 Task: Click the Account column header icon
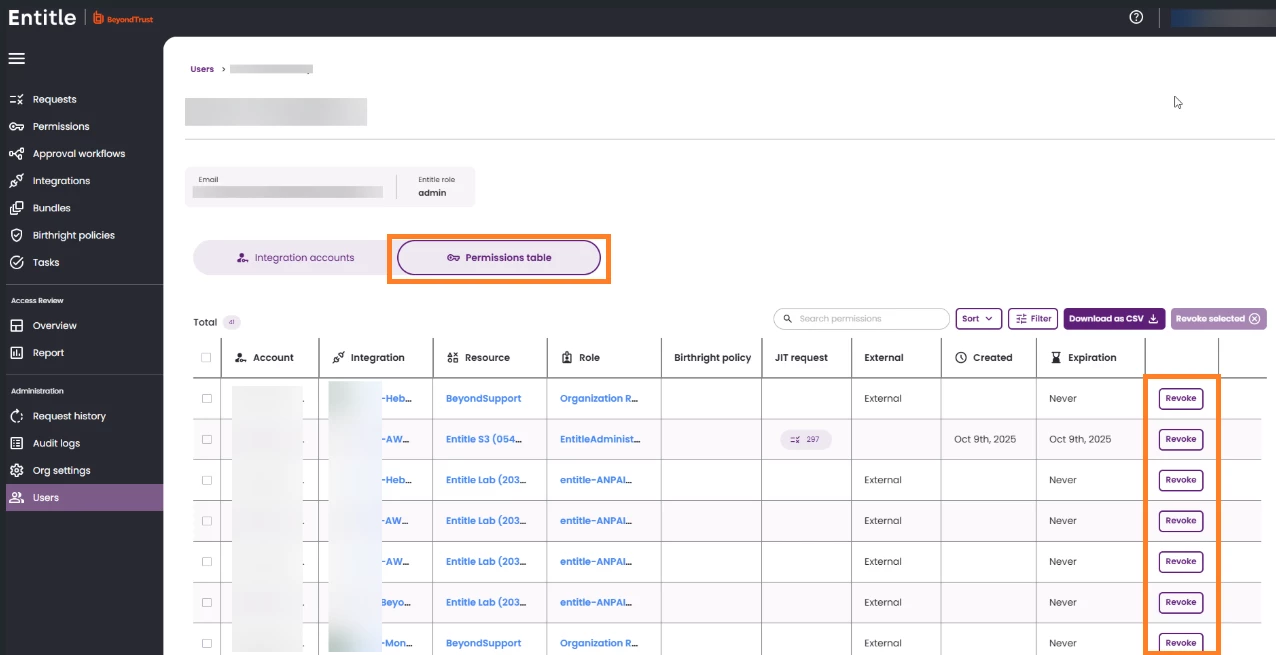pos(240,357)
